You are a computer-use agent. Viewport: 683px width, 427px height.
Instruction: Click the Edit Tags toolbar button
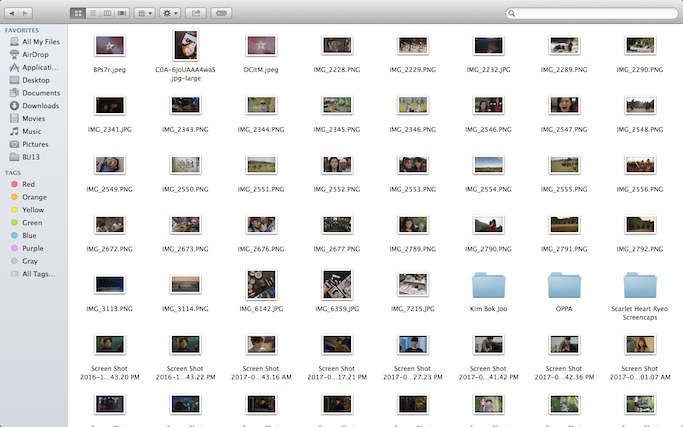[221, 13]
